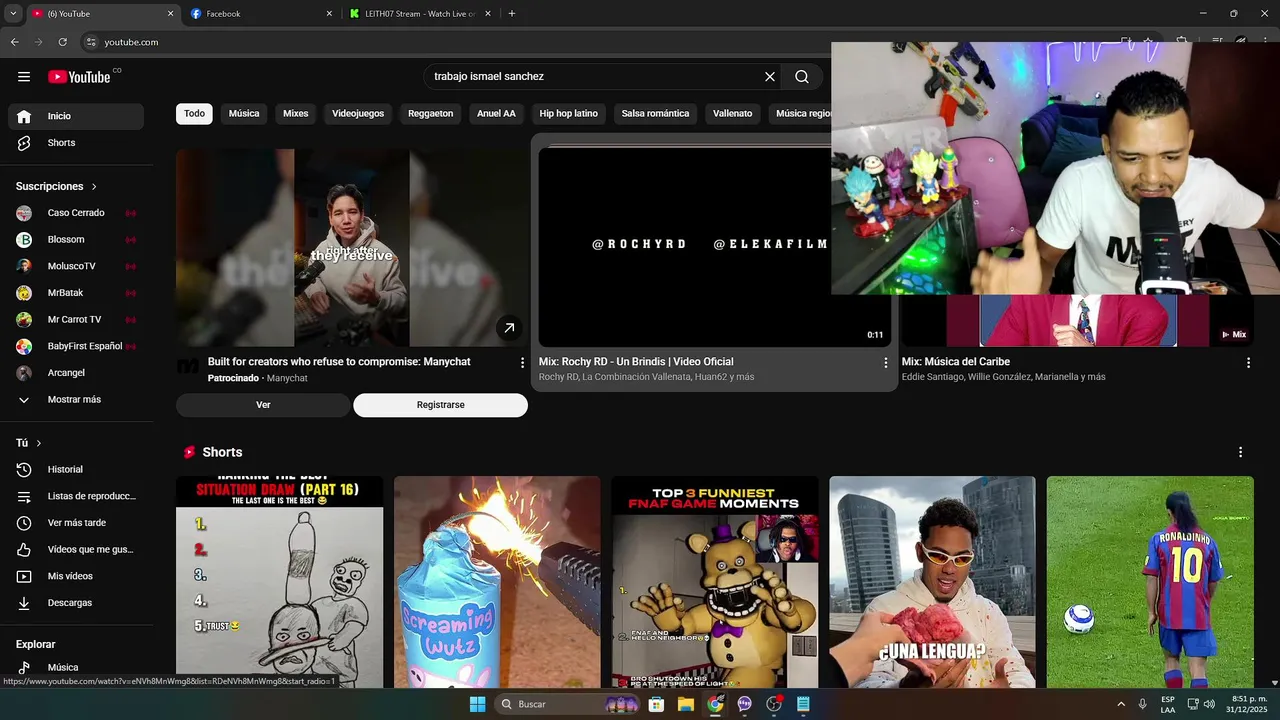Select the Vallenato filter chip
1280x720 pixels.
[x=732, y=114]
